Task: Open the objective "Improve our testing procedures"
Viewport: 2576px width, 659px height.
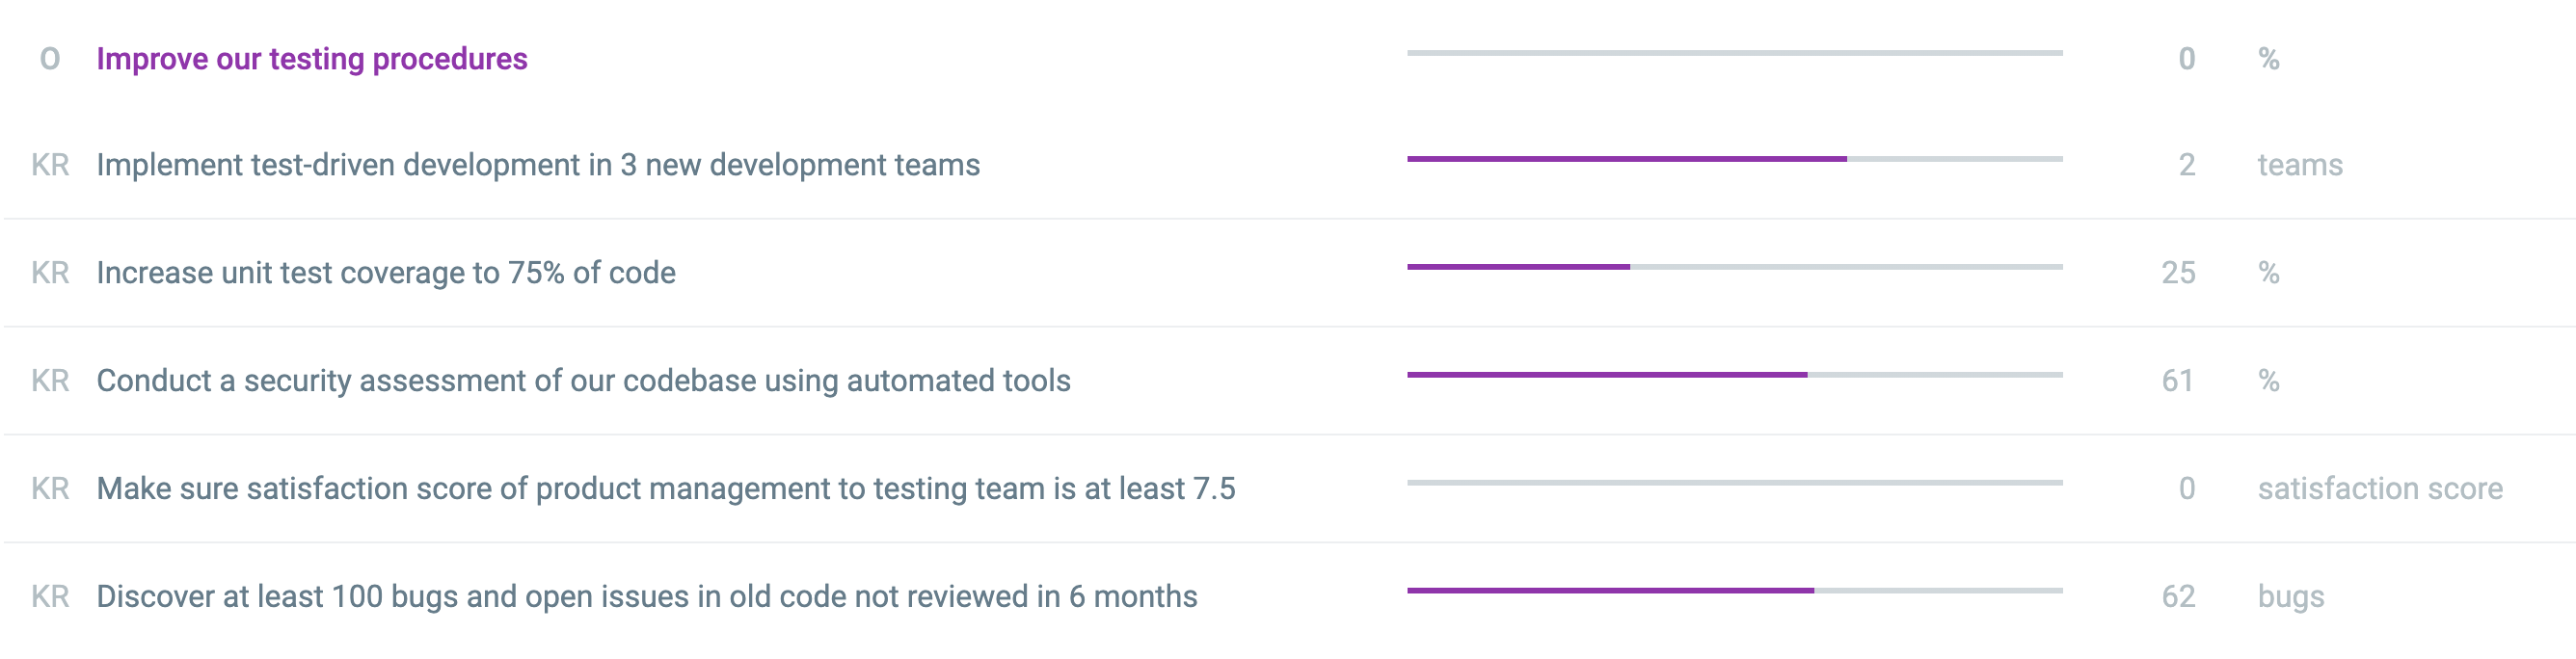Action: pos(311,59)
